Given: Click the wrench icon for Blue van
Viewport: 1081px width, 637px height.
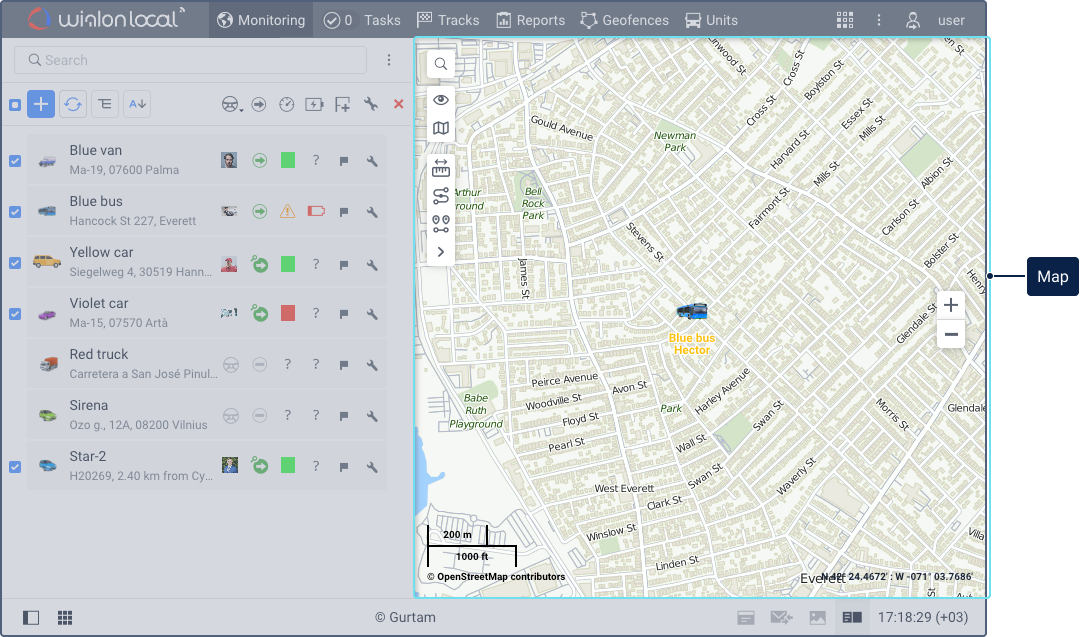Looking at the screenshot, I should pos(371,161).
